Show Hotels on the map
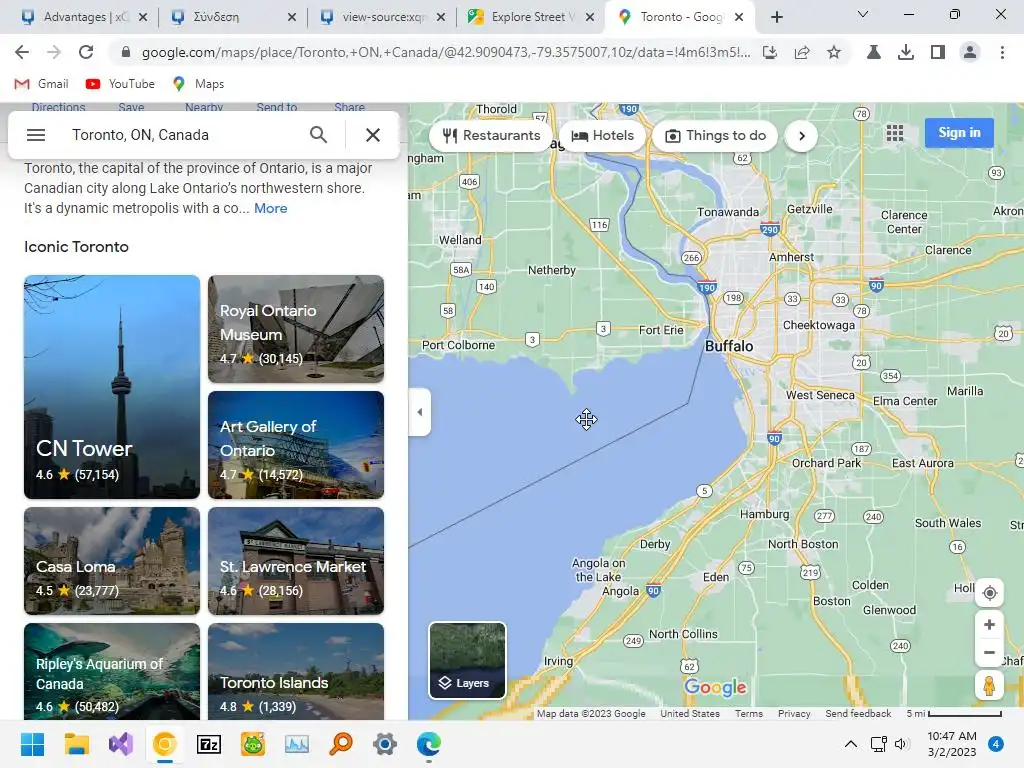 [x=602, y=136]
